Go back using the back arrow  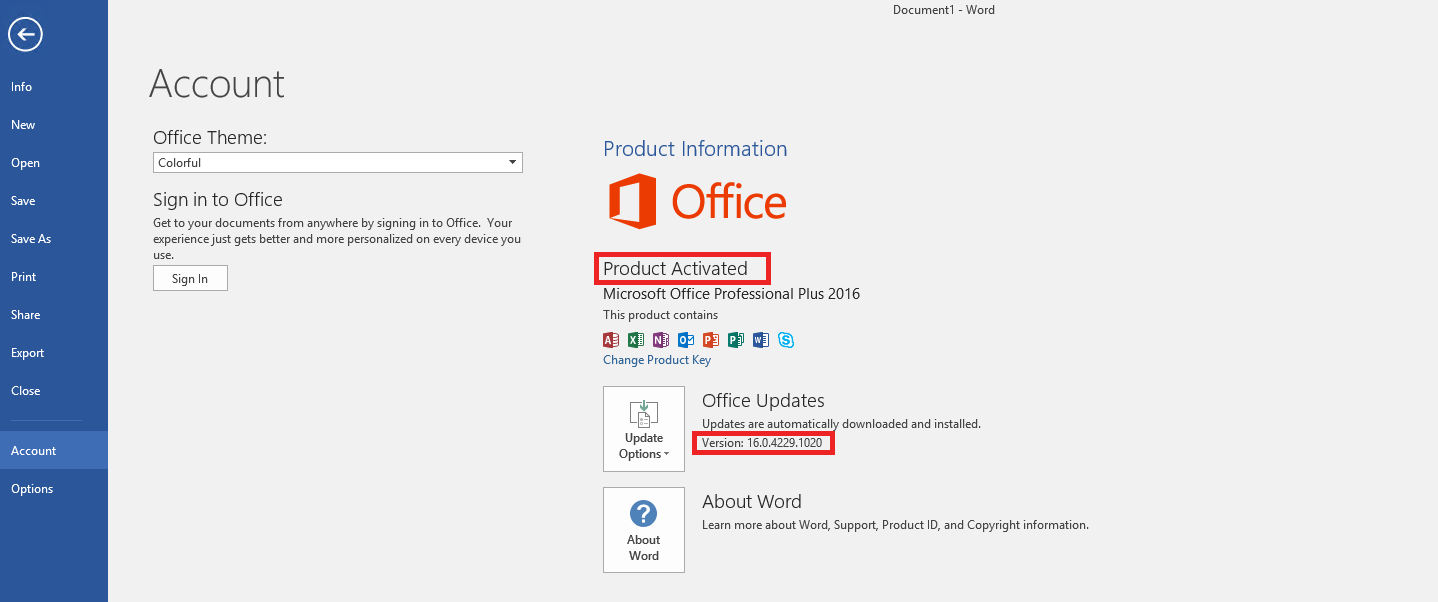click(25, 36)
